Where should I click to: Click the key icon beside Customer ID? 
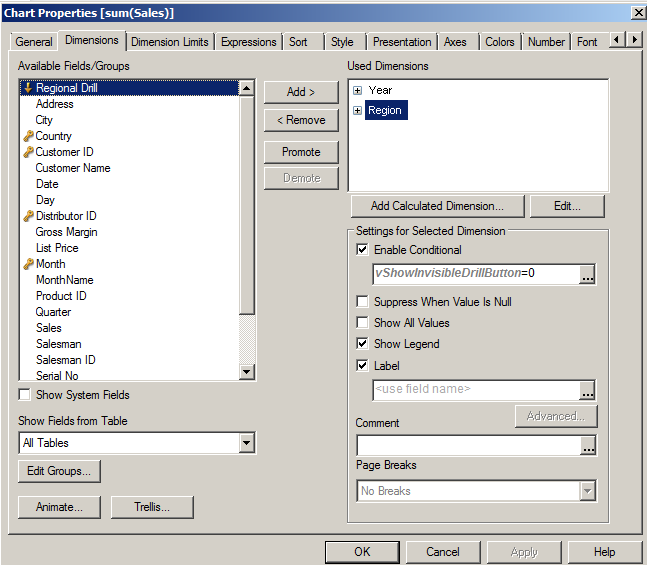(x=28, y=152)
